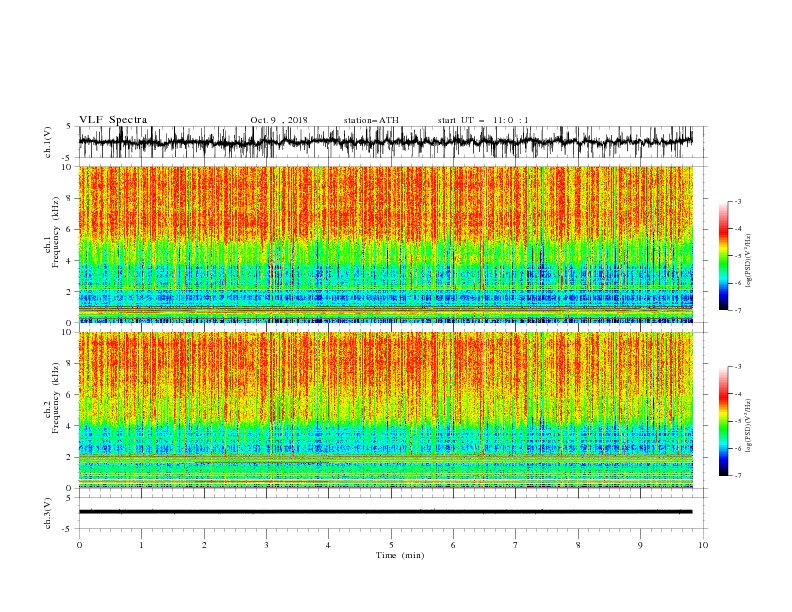Click the '2' time axis tick label
This screenshot has height=612, width=792.
(x=204, y=545)
